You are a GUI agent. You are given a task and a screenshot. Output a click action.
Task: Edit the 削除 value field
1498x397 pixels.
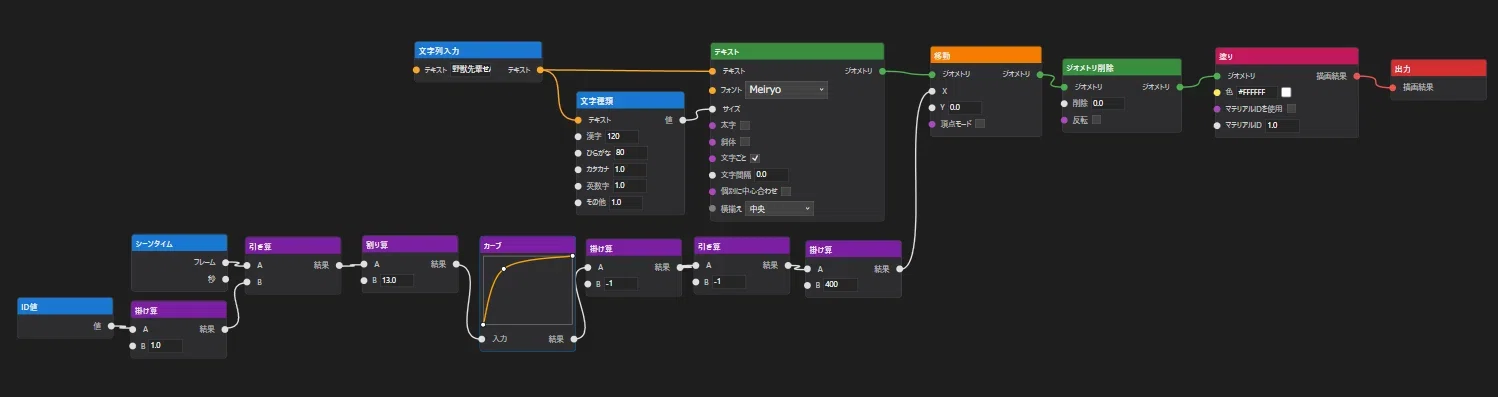pos(1108,103)
